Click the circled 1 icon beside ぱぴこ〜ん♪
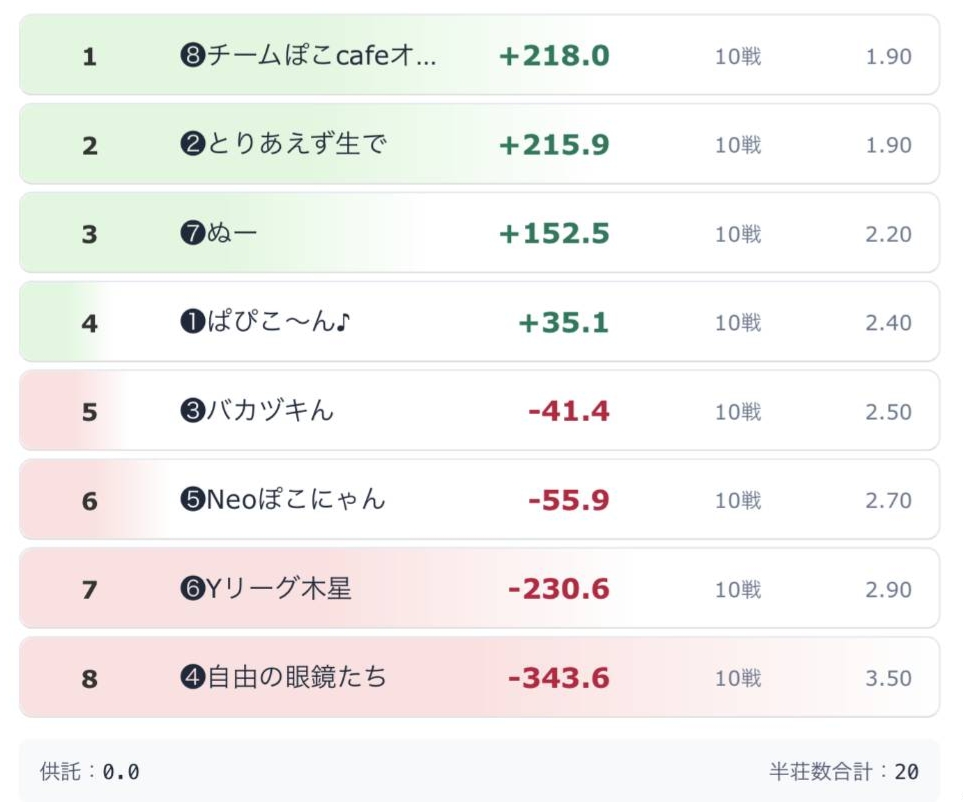 click(192, 323)
